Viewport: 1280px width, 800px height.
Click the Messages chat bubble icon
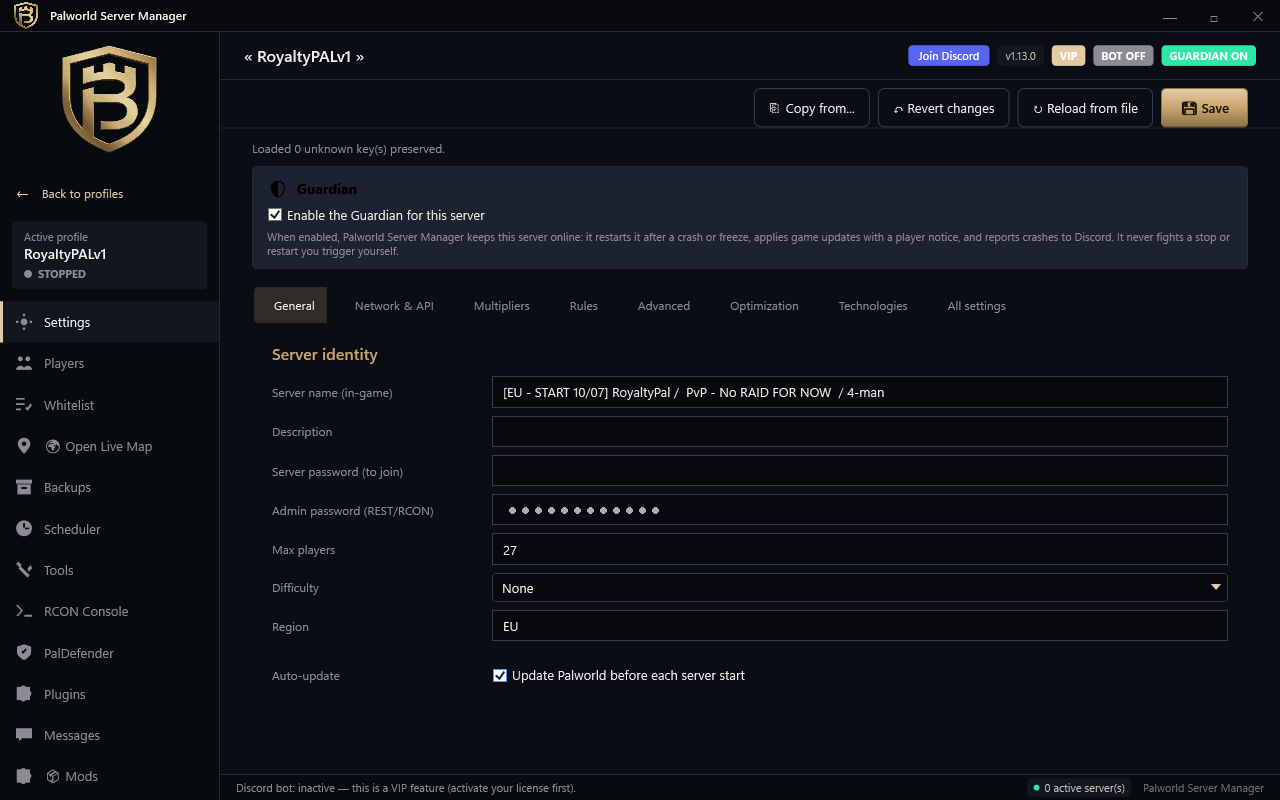point(24,735)
